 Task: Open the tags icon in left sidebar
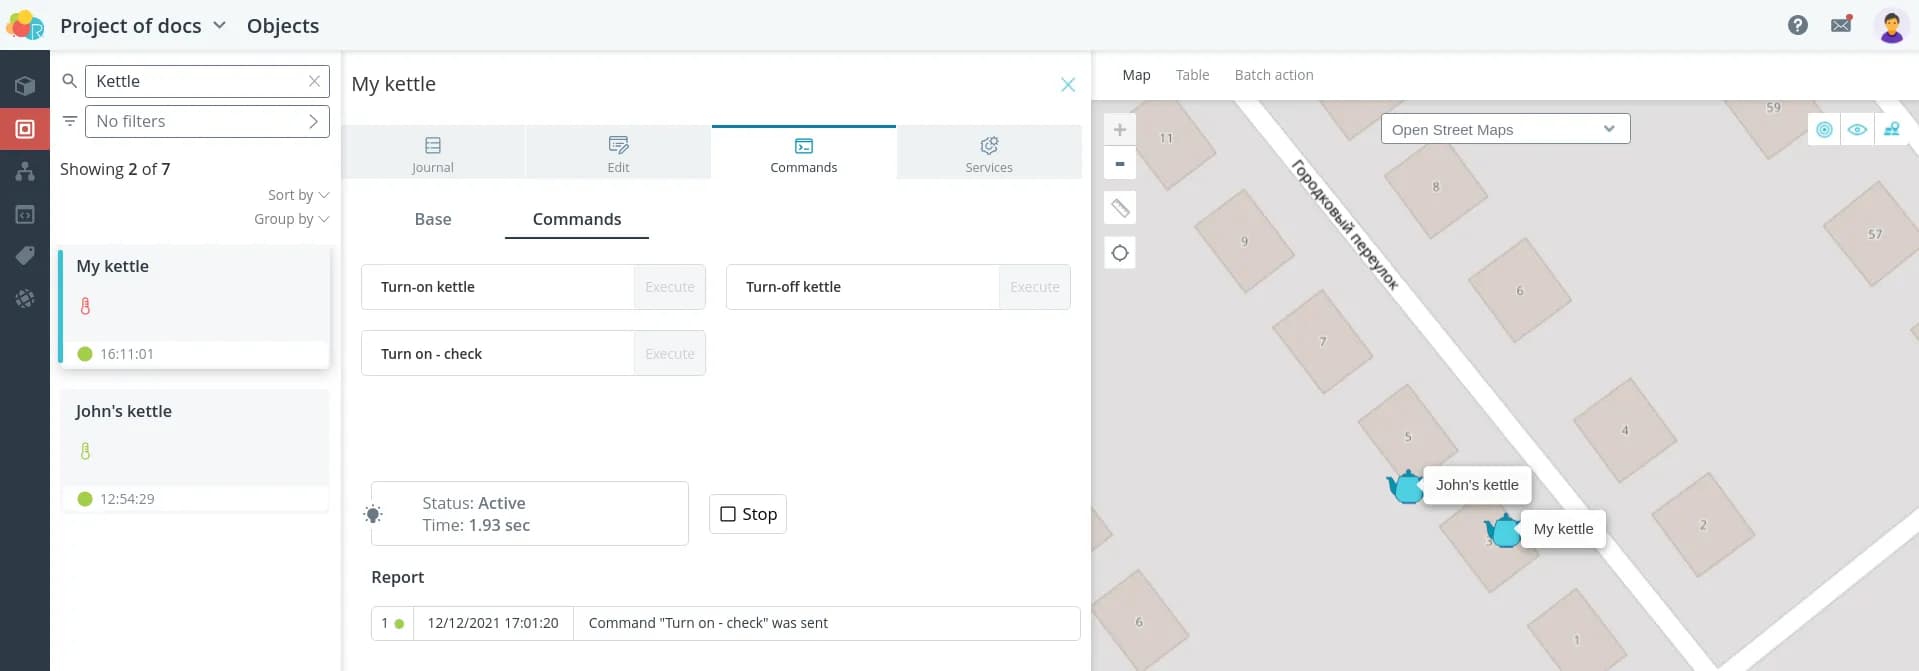25,256
